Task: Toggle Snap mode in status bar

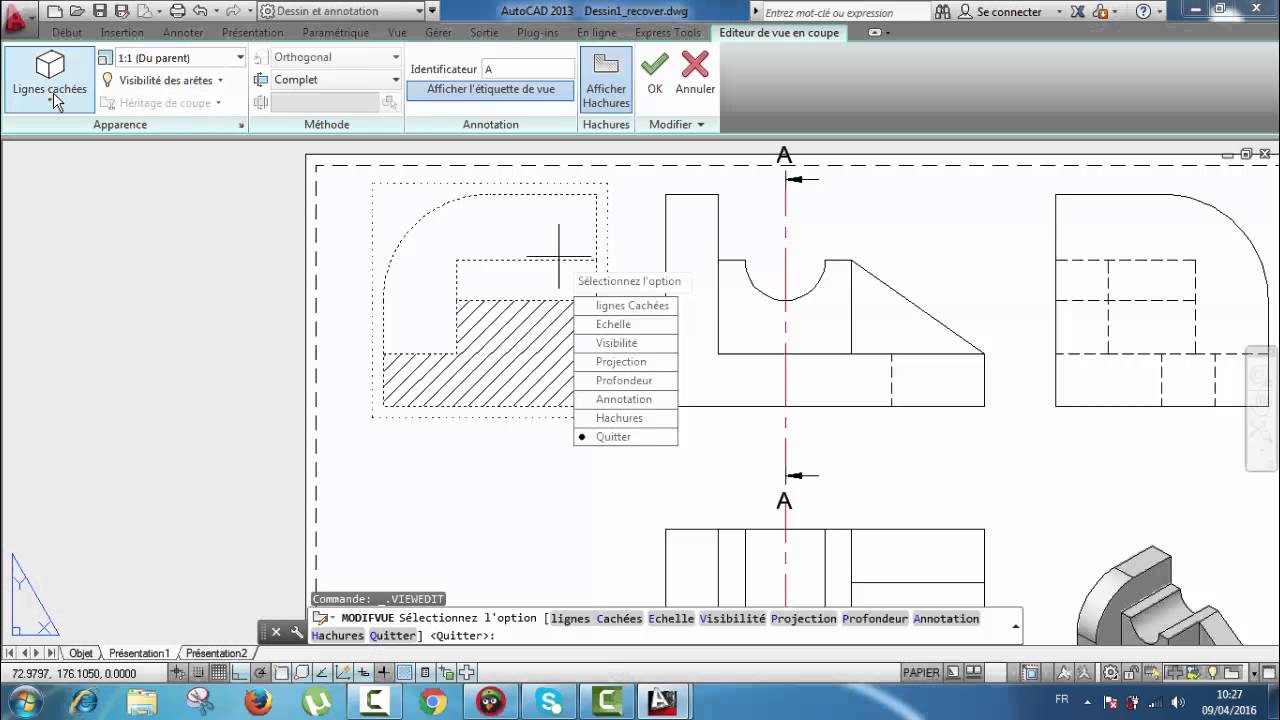Action: (x=198, y=673)
